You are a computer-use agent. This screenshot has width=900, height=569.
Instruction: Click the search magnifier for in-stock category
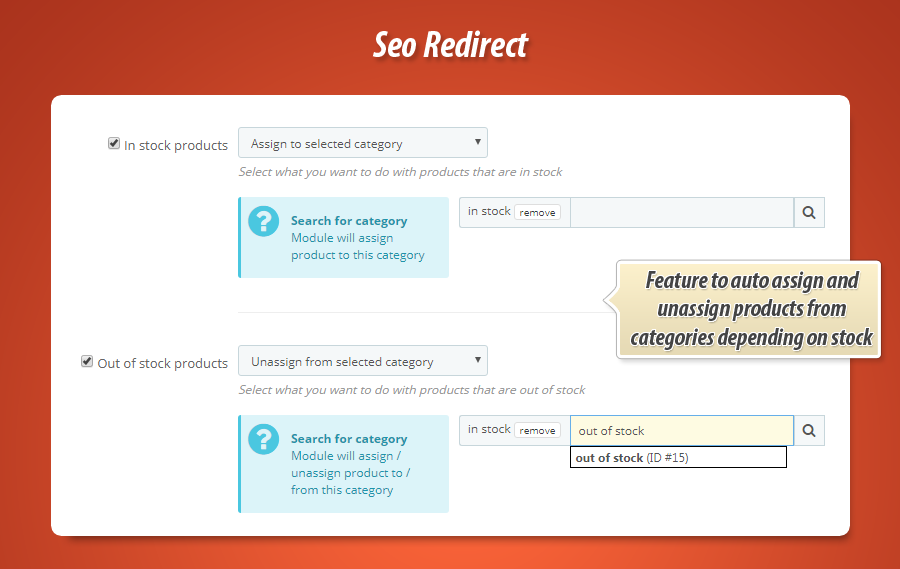tap(809, 212)
